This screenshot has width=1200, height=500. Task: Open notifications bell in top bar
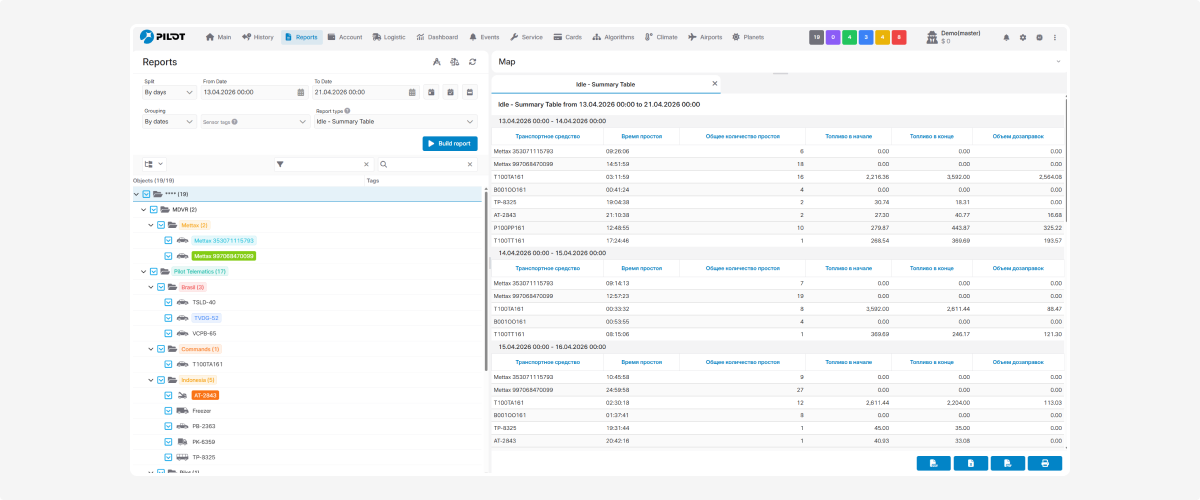(x=1006, y=38)
